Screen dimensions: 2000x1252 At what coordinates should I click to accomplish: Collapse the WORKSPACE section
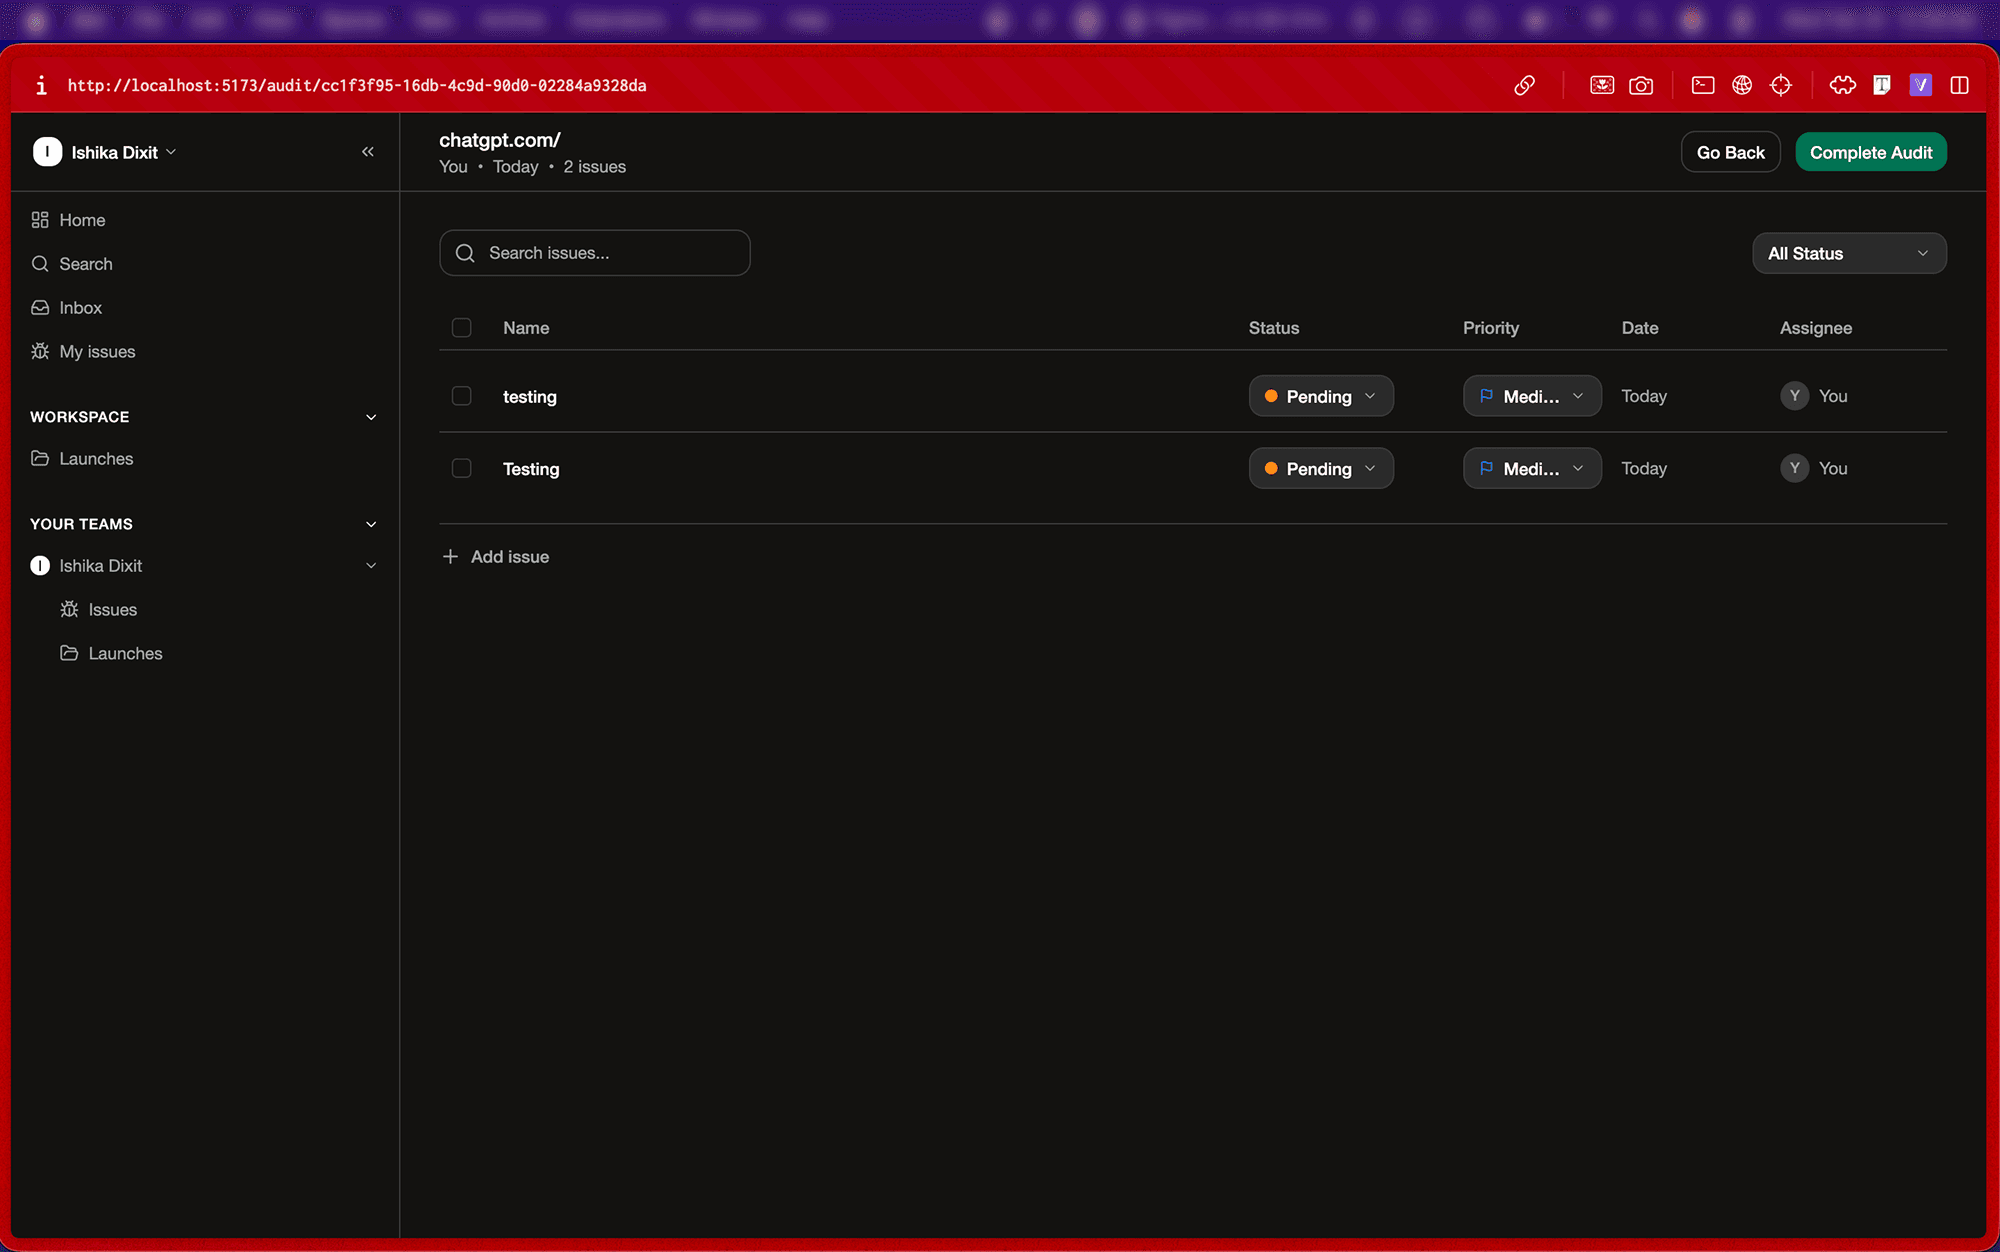(371, 417)
